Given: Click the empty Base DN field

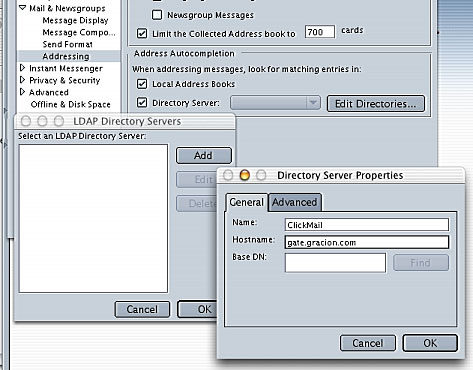Looking at the screenshot, I should (x=335, y=263).
